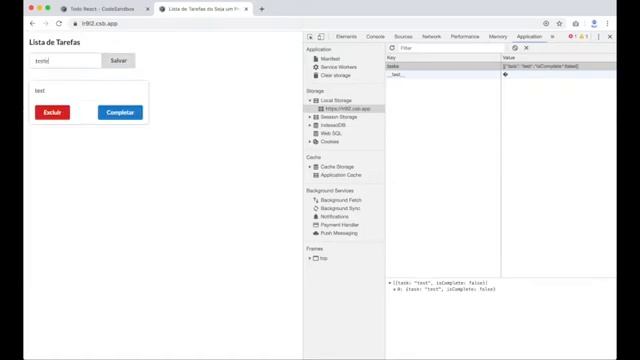Expand the Session Storage node
Image resolution: width=640 pixels, height=360 pixels.
[x=310, y=117]
